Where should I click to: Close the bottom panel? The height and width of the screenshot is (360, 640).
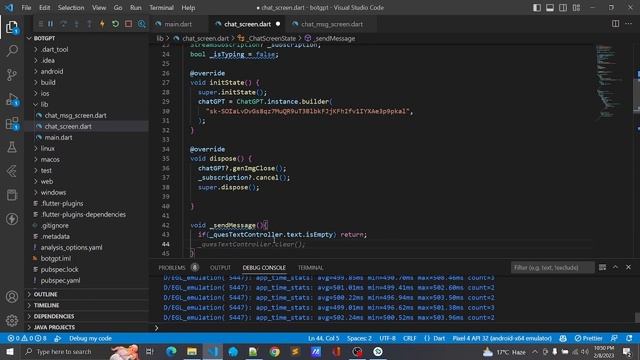click(629, 267)
